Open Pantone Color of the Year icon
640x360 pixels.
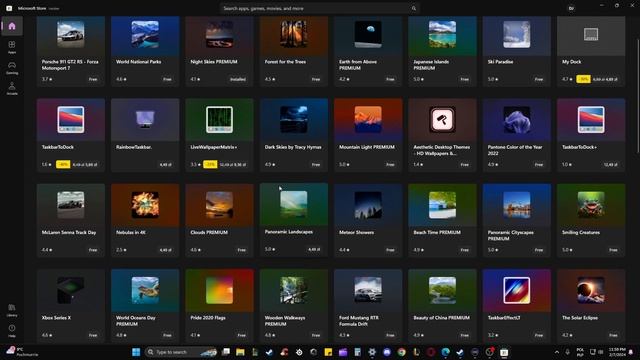tap(516, 120)
